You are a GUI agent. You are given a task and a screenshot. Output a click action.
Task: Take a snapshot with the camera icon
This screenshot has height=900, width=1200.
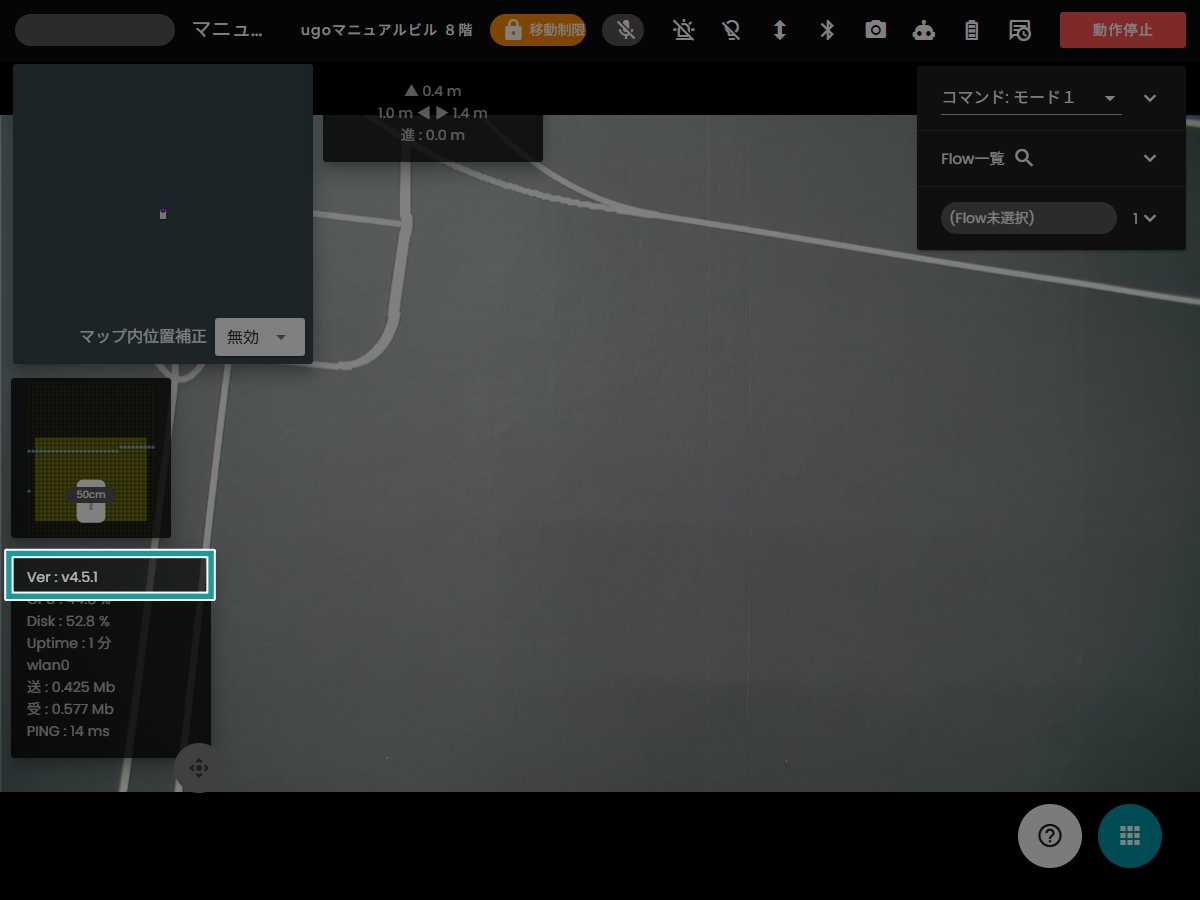[x=876, y=30]
